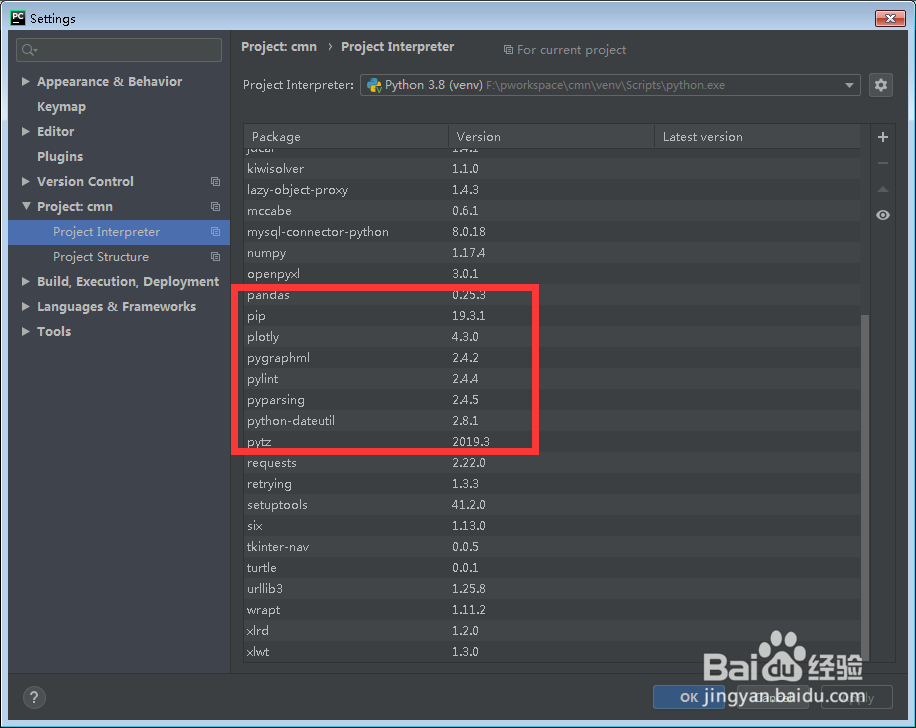This screenshot has height=728, width=916.
Task: Select the xlwt package row
Action: pyautogui.click(x=551, y=652)
